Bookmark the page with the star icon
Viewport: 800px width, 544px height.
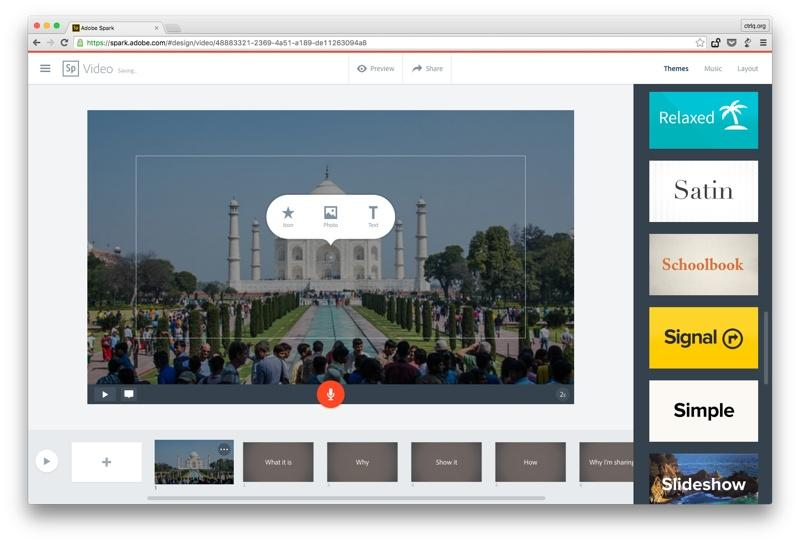[700, 43]
